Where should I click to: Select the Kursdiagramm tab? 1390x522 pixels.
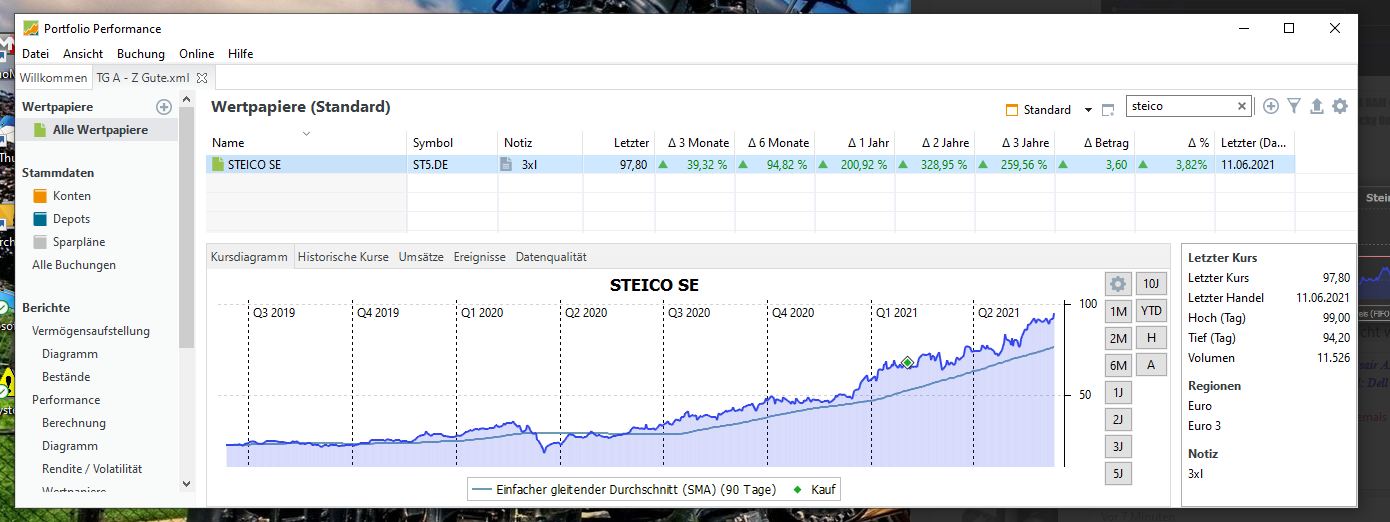249,257
